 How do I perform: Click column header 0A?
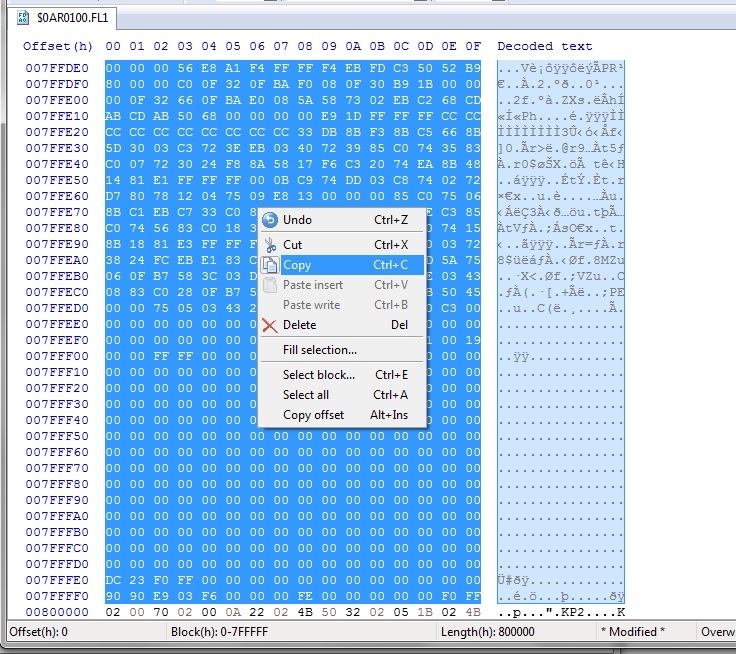pos(353,46)
